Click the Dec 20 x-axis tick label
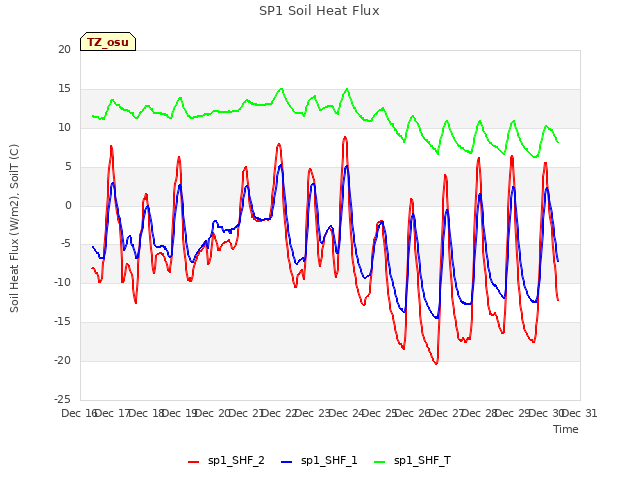 pos(213,413)
